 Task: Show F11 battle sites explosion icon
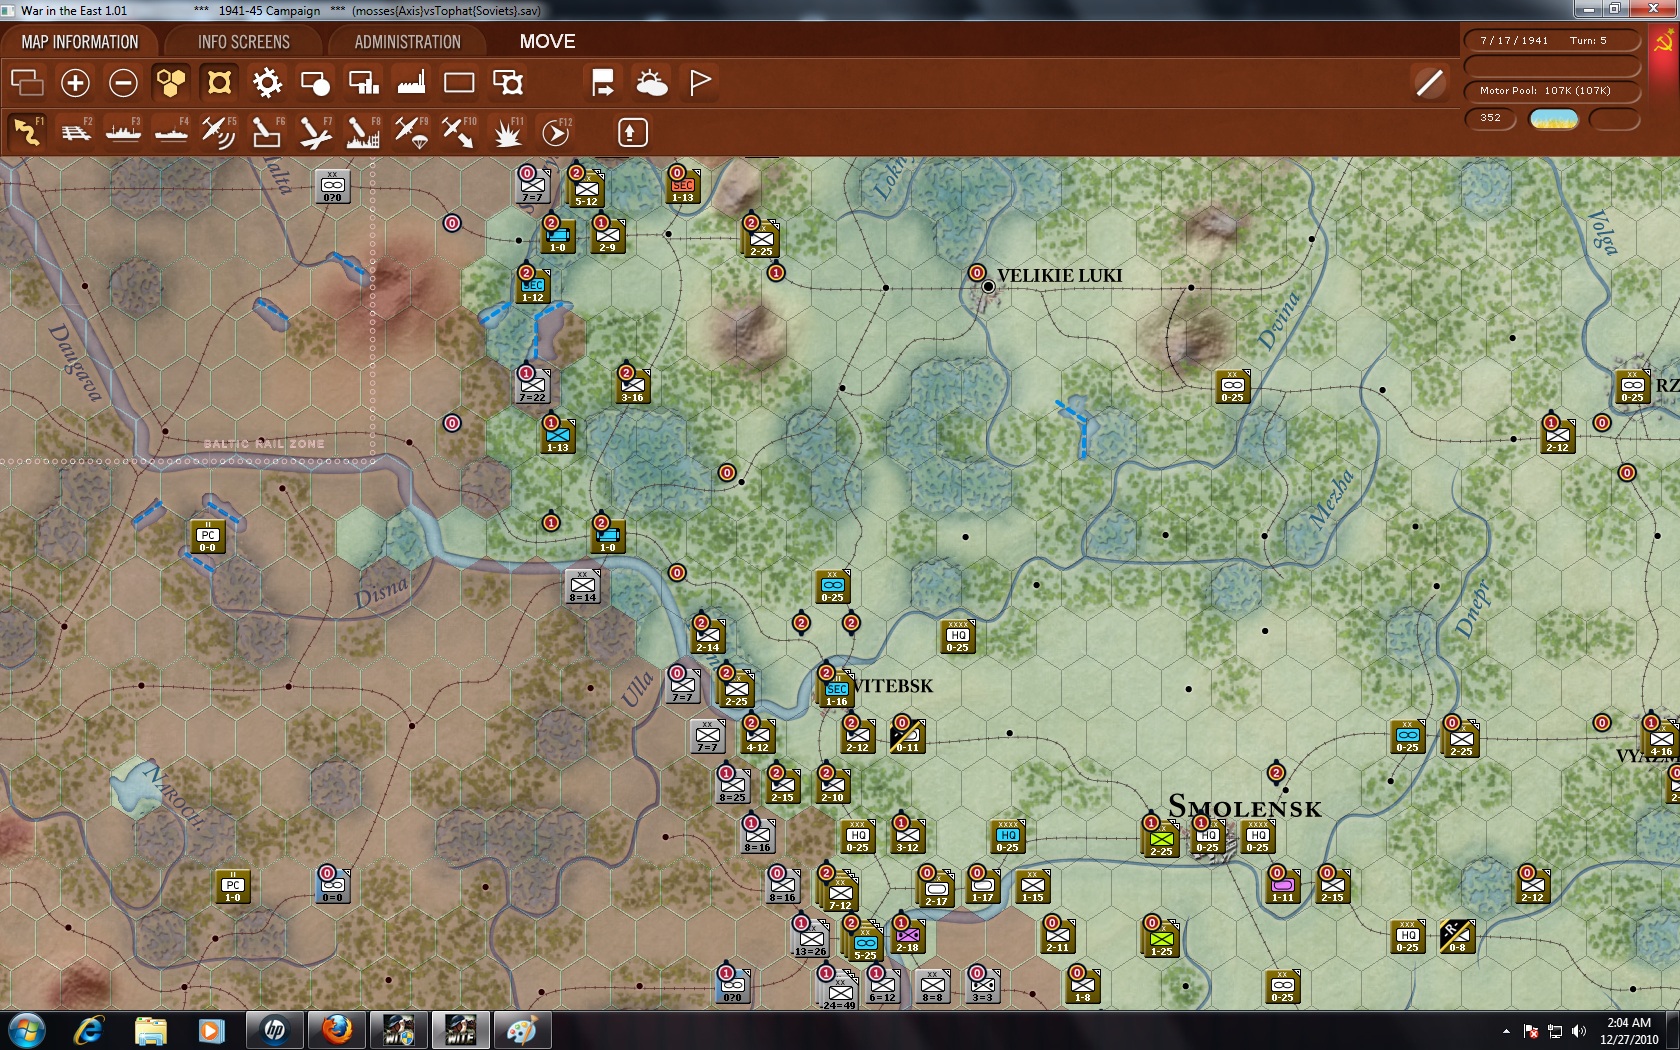507,132
